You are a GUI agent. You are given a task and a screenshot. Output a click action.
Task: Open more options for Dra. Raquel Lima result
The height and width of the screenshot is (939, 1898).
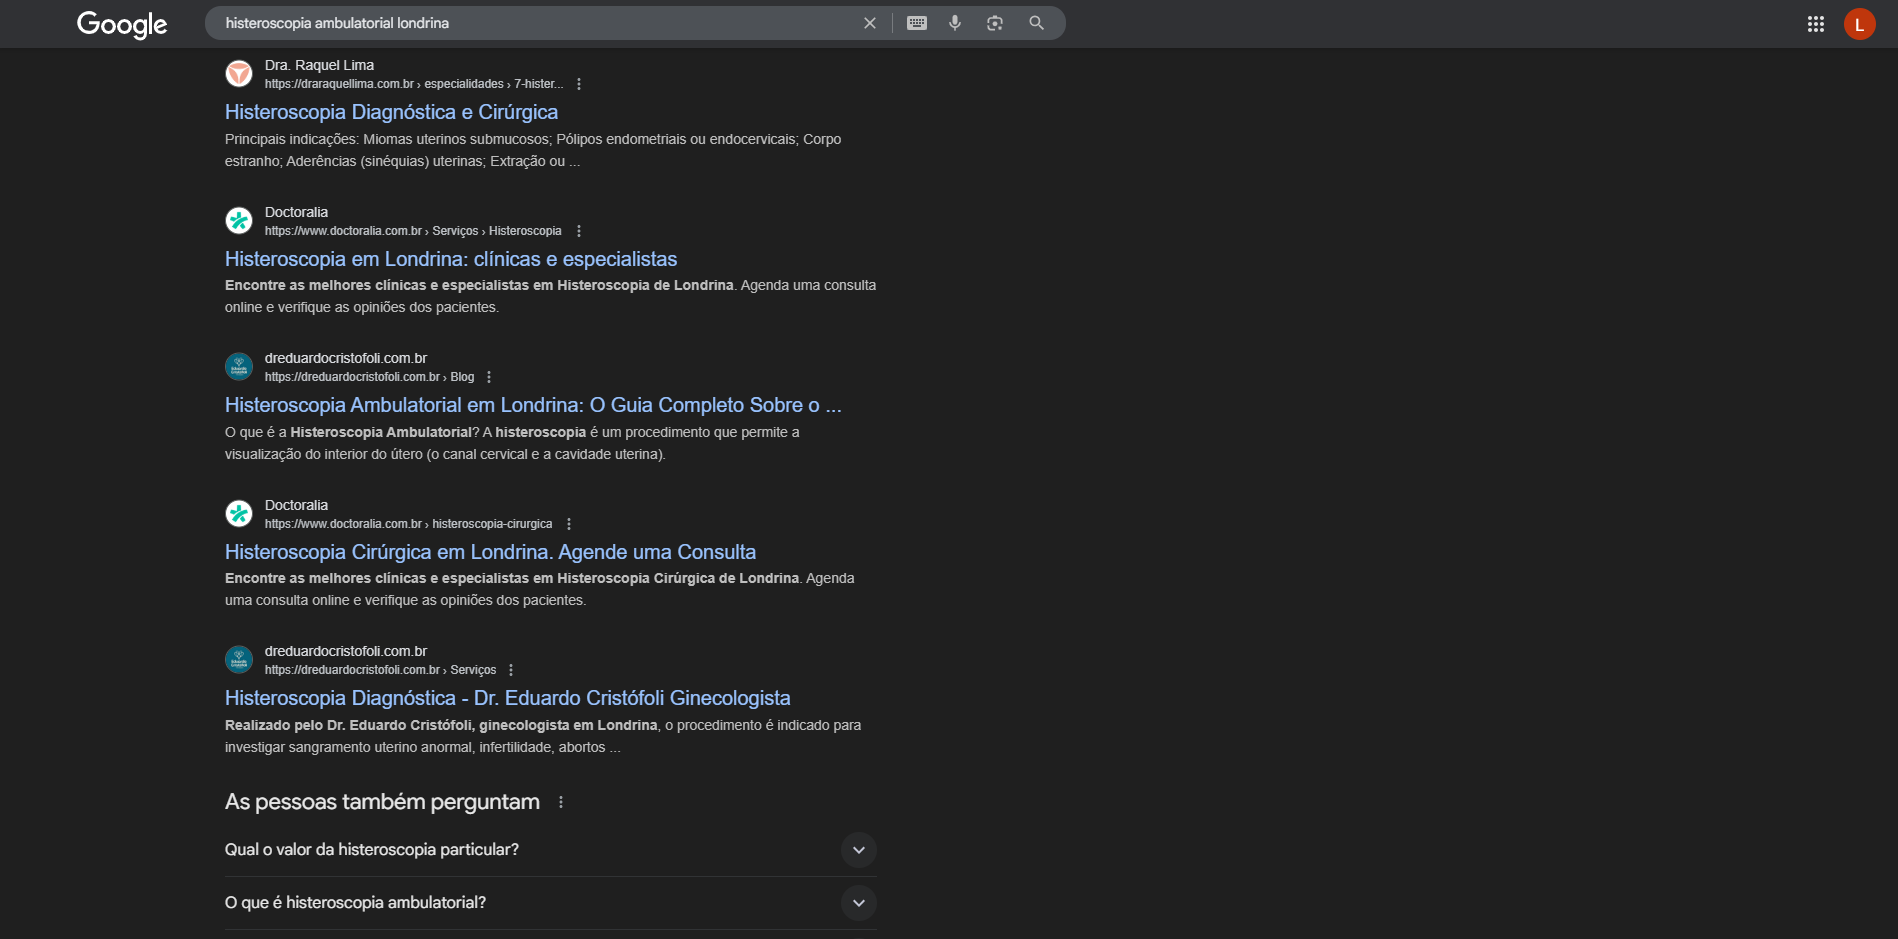click(x=579, y=84)
